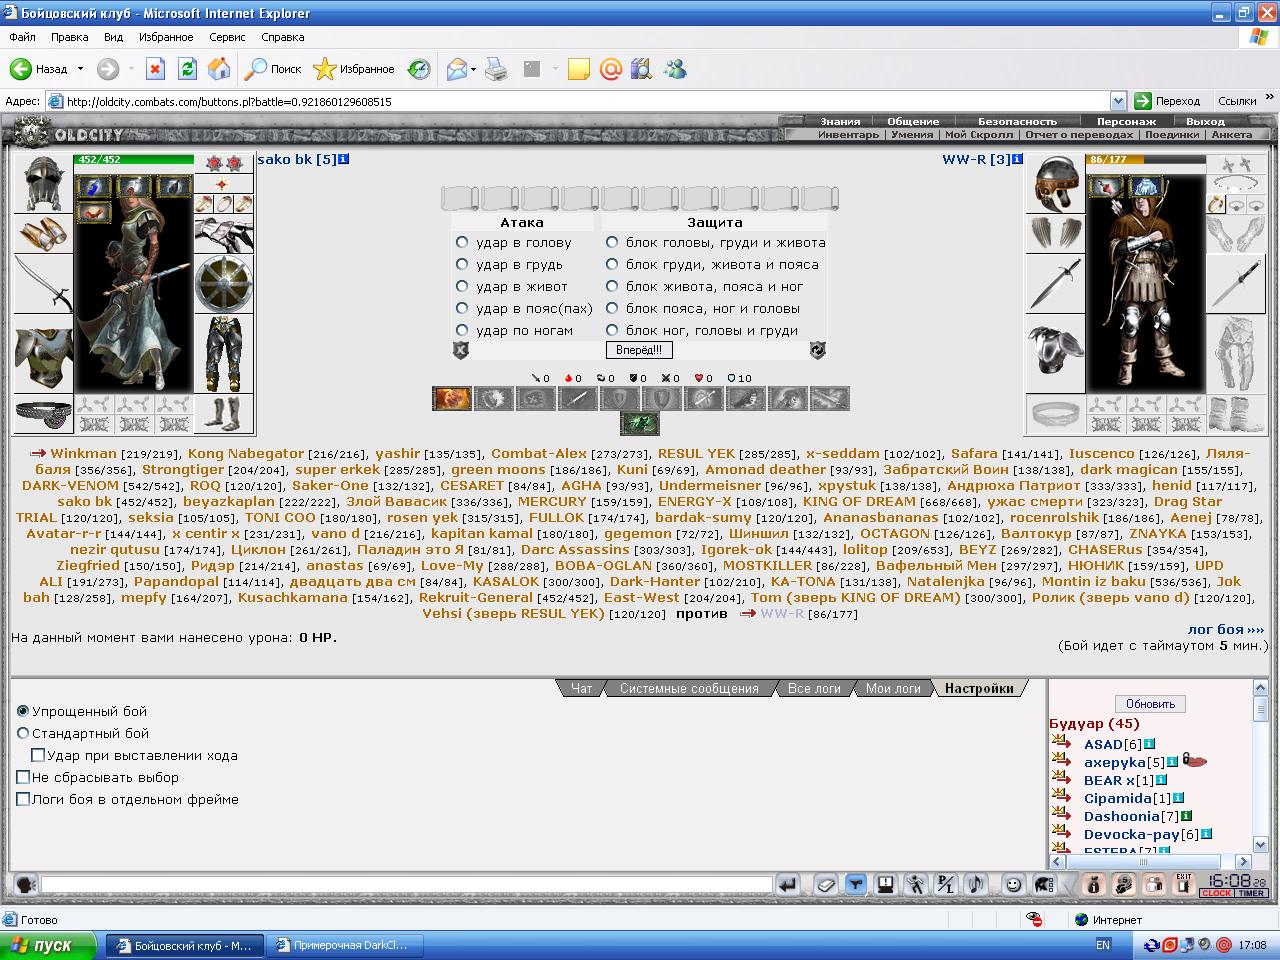1280x960 pixels.
Task: Click the eraser clear-chat icon
Action: coord(826,885)
